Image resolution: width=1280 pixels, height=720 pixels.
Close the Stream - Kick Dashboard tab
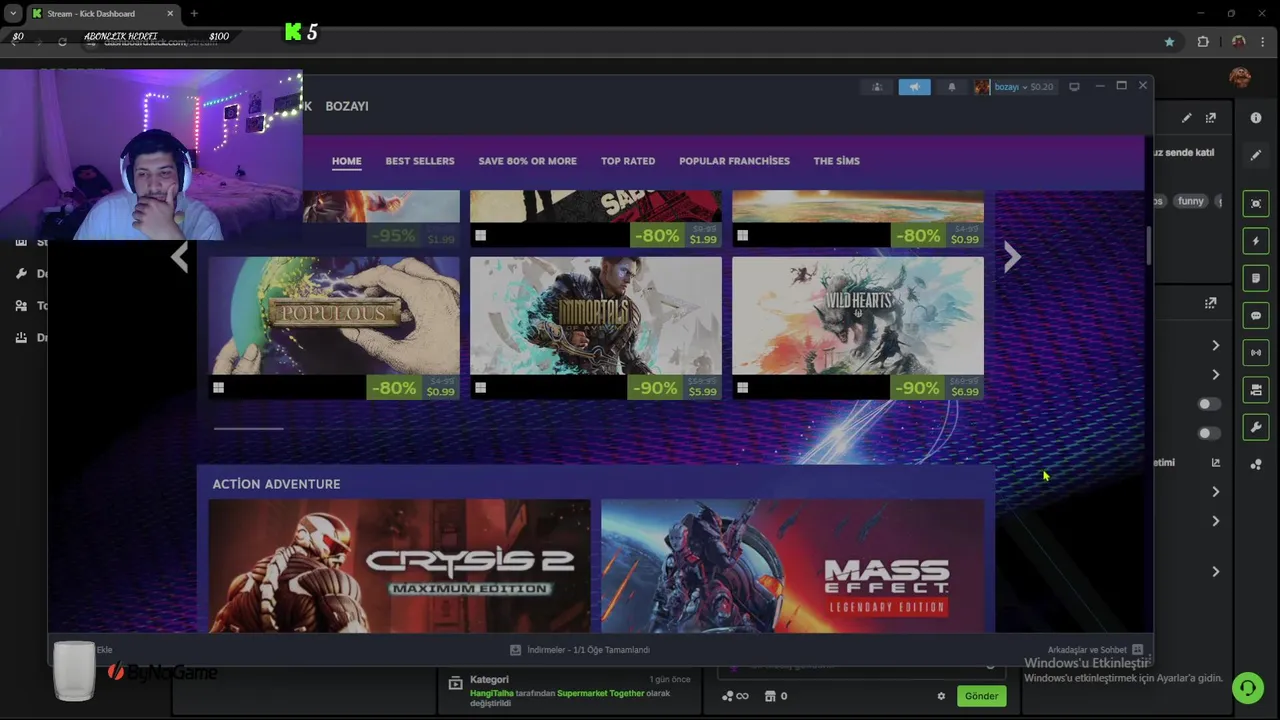(169, 13)
